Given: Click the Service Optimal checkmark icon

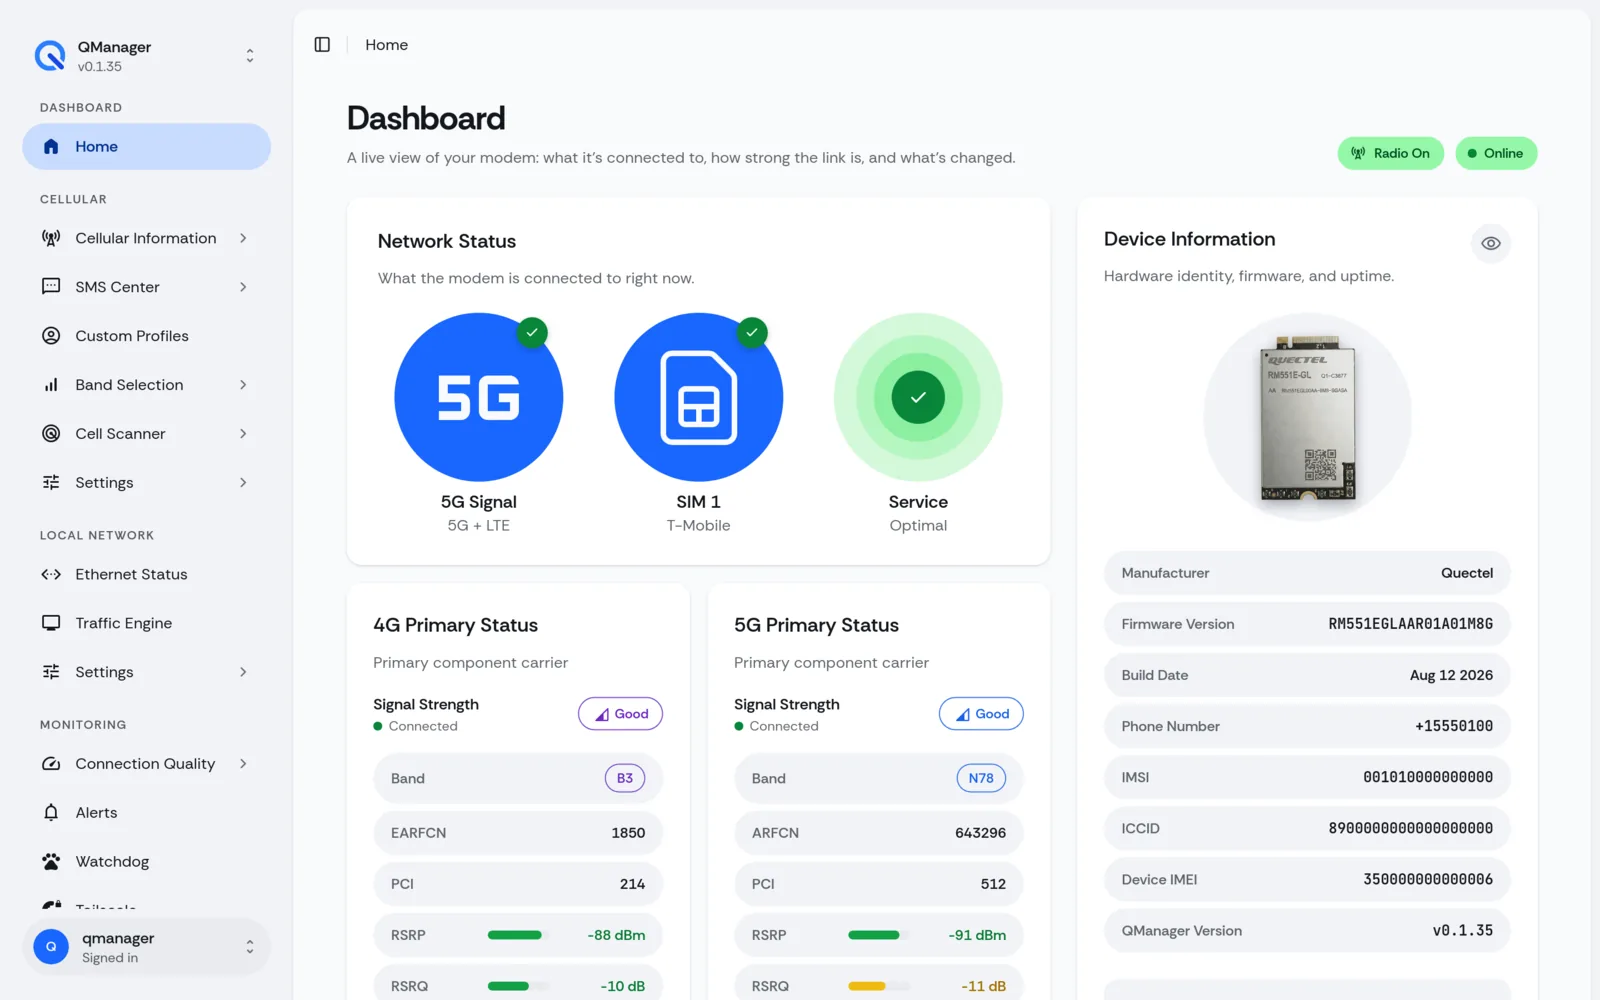Looking at the screenshot, I should coord(918,397).
